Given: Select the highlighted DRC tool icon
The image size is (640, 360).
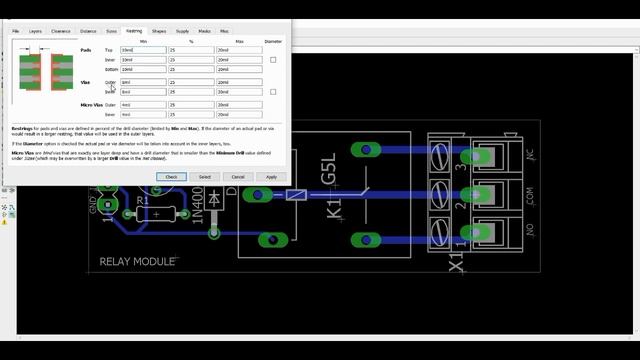Looking at the screenshot, I should pos(12,215).
